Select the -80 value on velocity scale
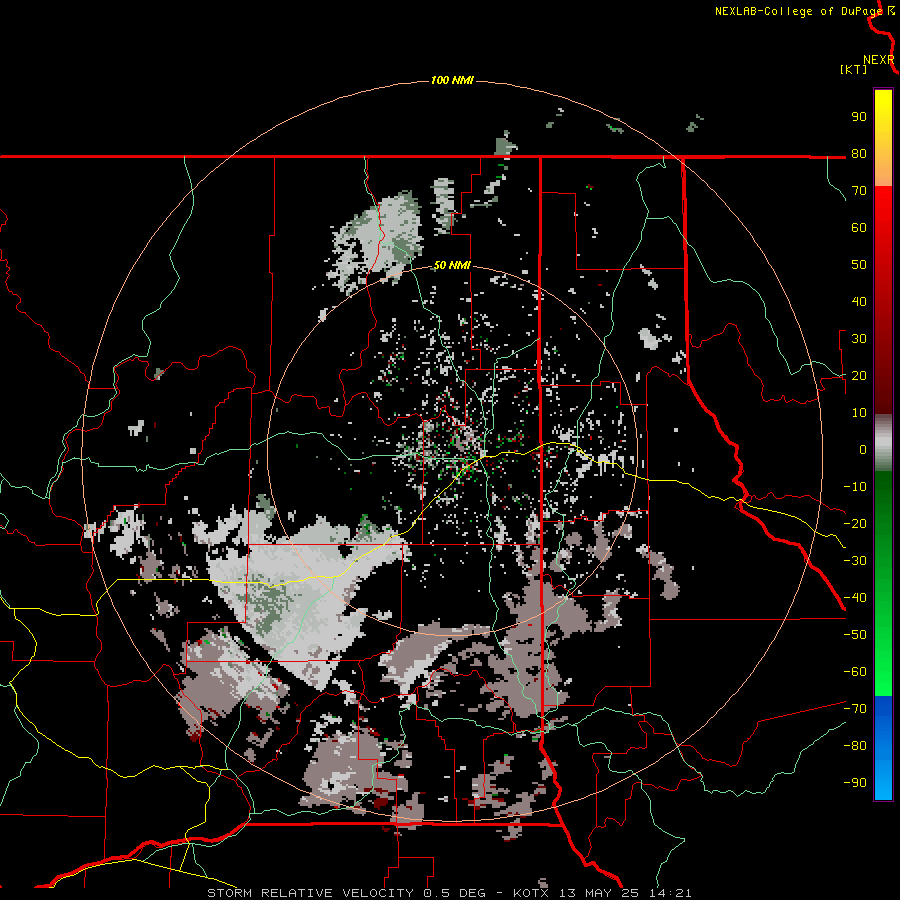Screen dimensions: 900x900 [855, 746]
